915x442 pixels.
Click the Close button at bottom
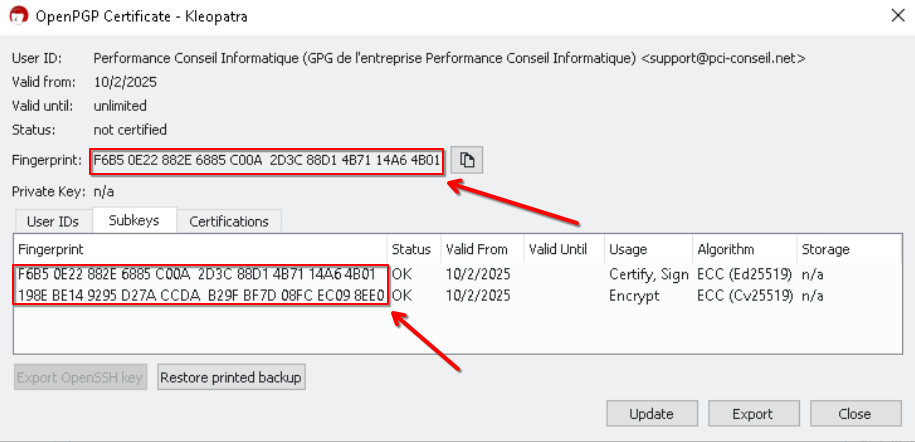point(854,414)
